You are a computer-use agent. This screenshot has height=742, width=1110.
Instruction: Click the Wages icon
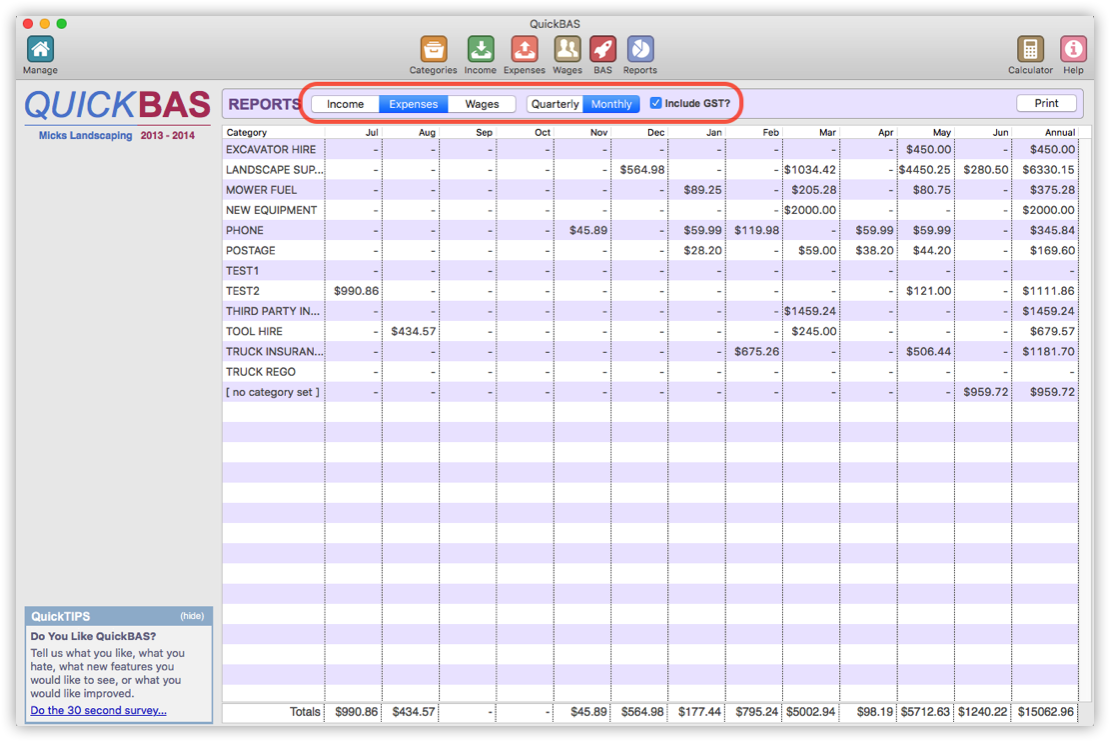567,47
